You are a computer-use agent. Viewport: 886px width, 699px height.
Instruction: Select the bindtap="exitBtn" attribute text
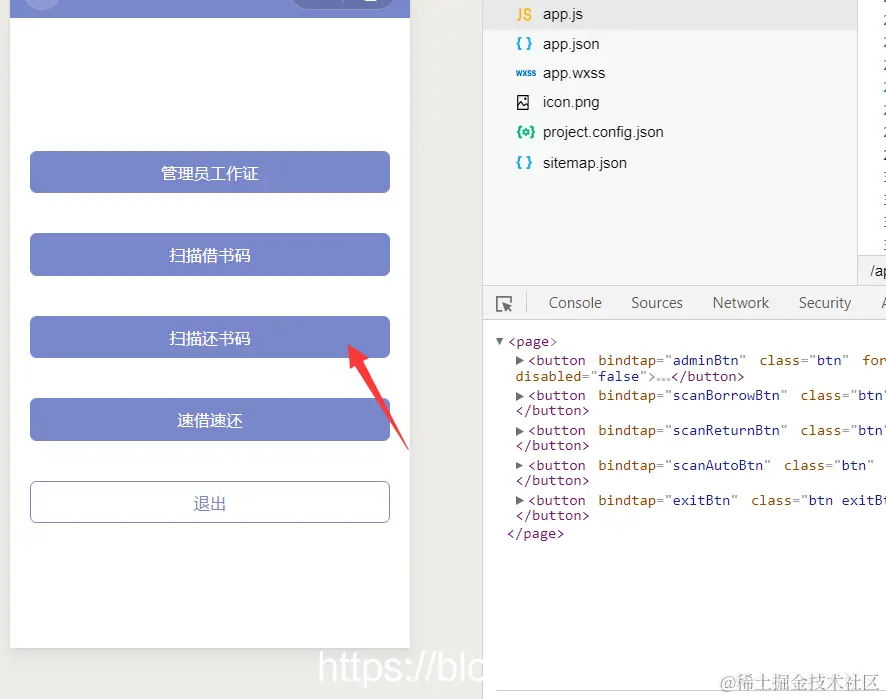point(668,501)
